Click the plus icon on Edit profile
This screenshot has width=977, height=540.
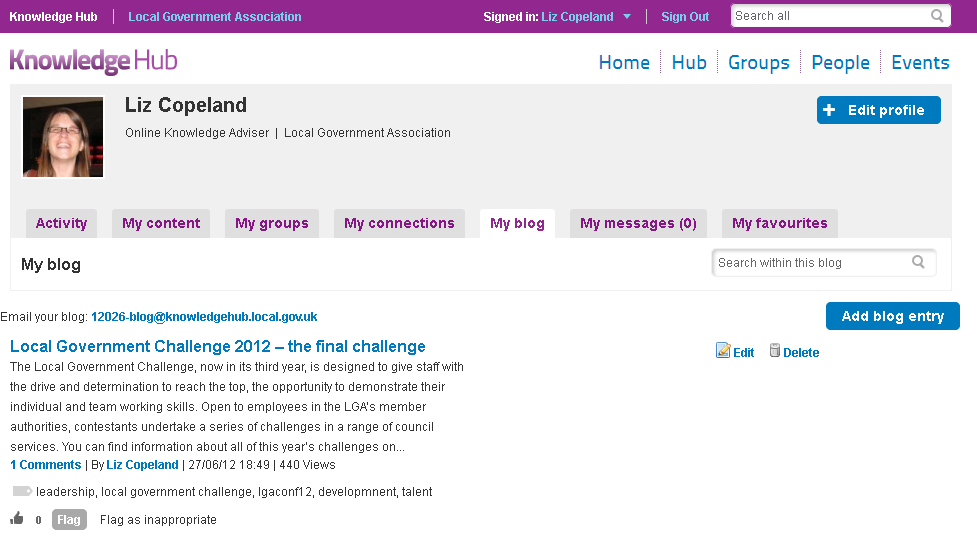pos(829,110)
